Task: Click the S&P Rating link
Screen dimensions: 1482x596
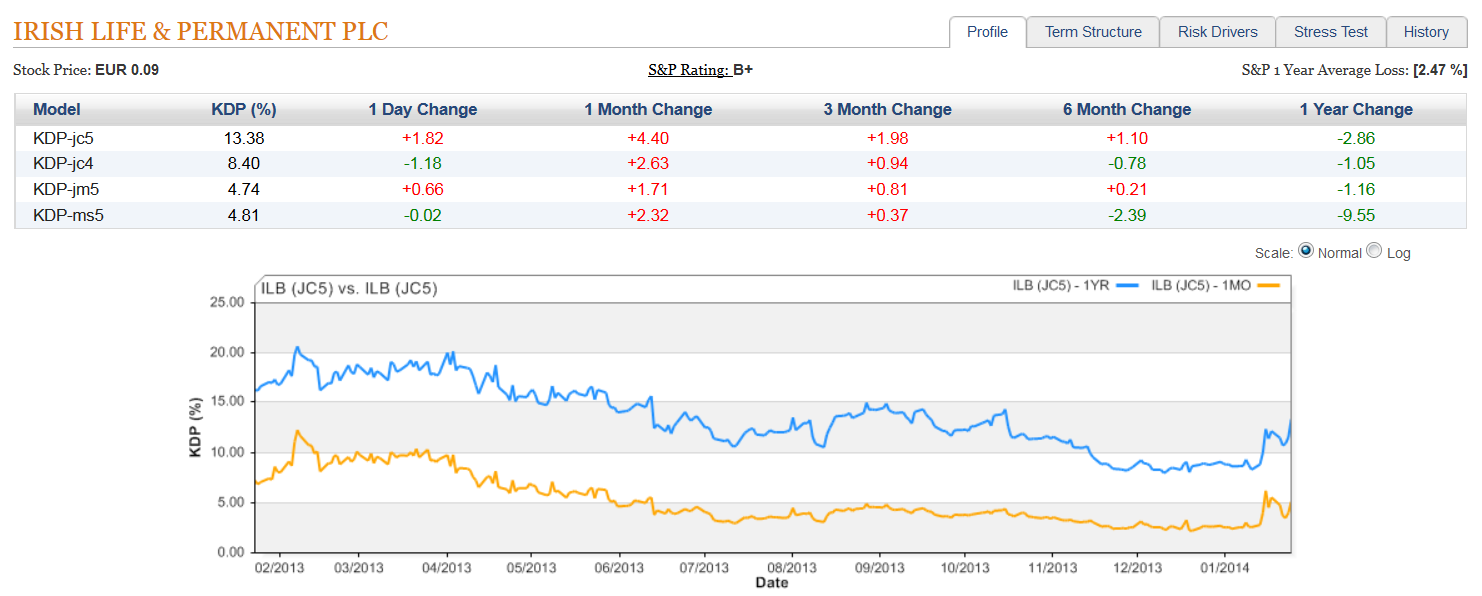Action: tap(688, 70)
